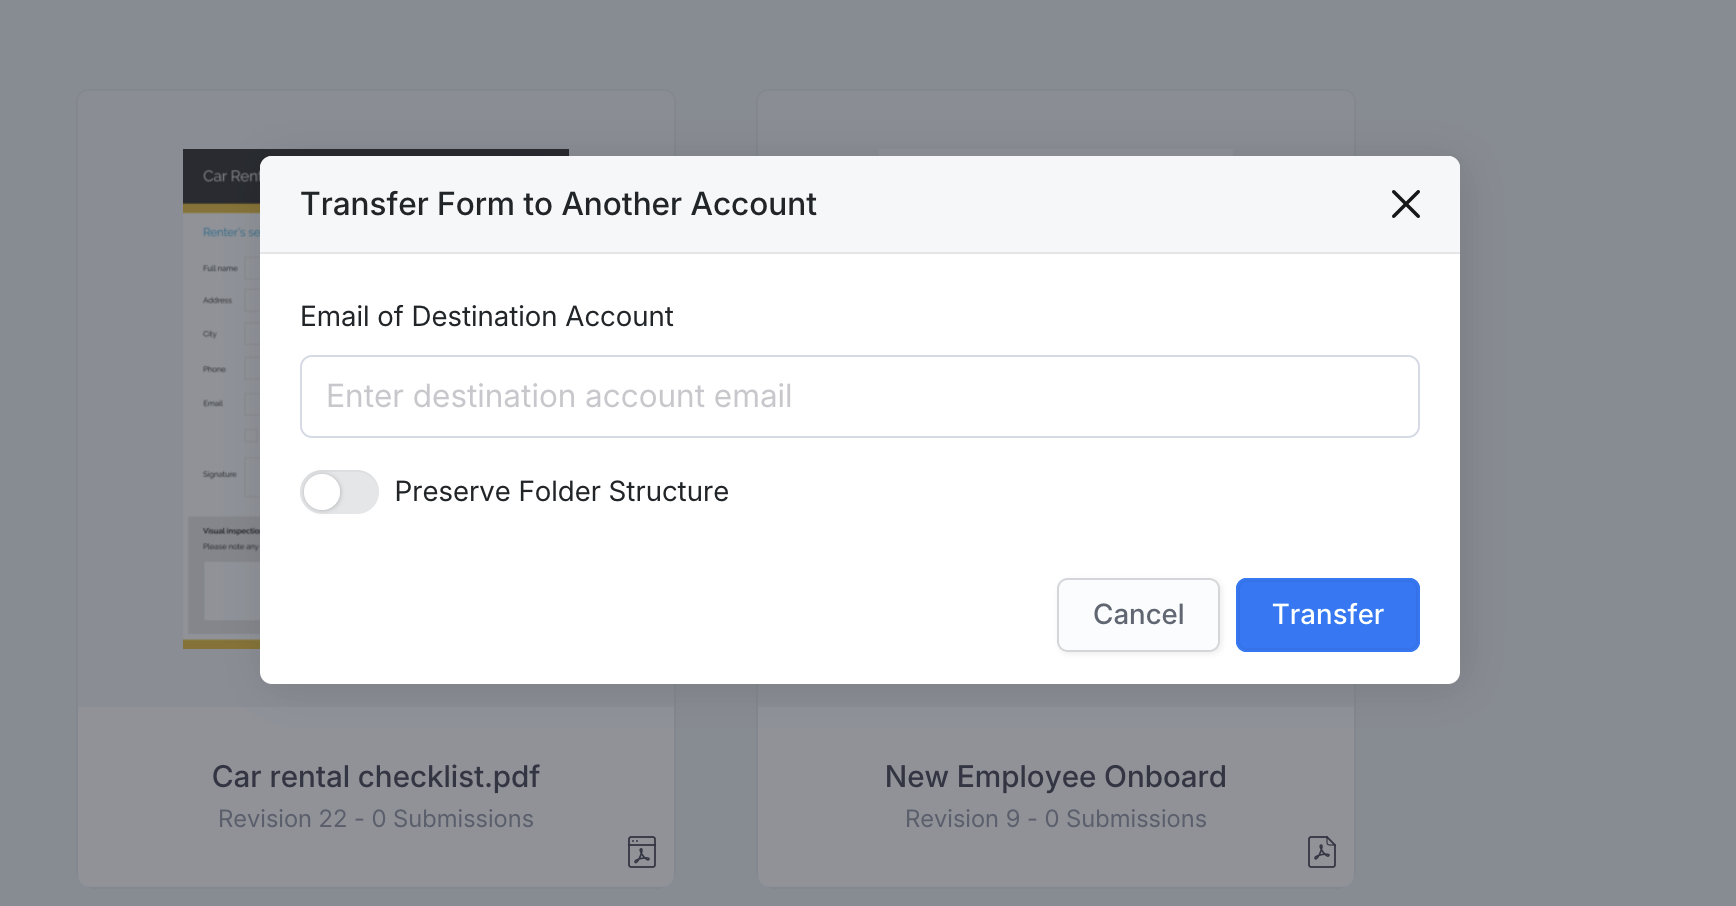Viewport: 1736px width, 906px height.
Task: Click the Preserve Folder Structure label
Action: (561, 492)
